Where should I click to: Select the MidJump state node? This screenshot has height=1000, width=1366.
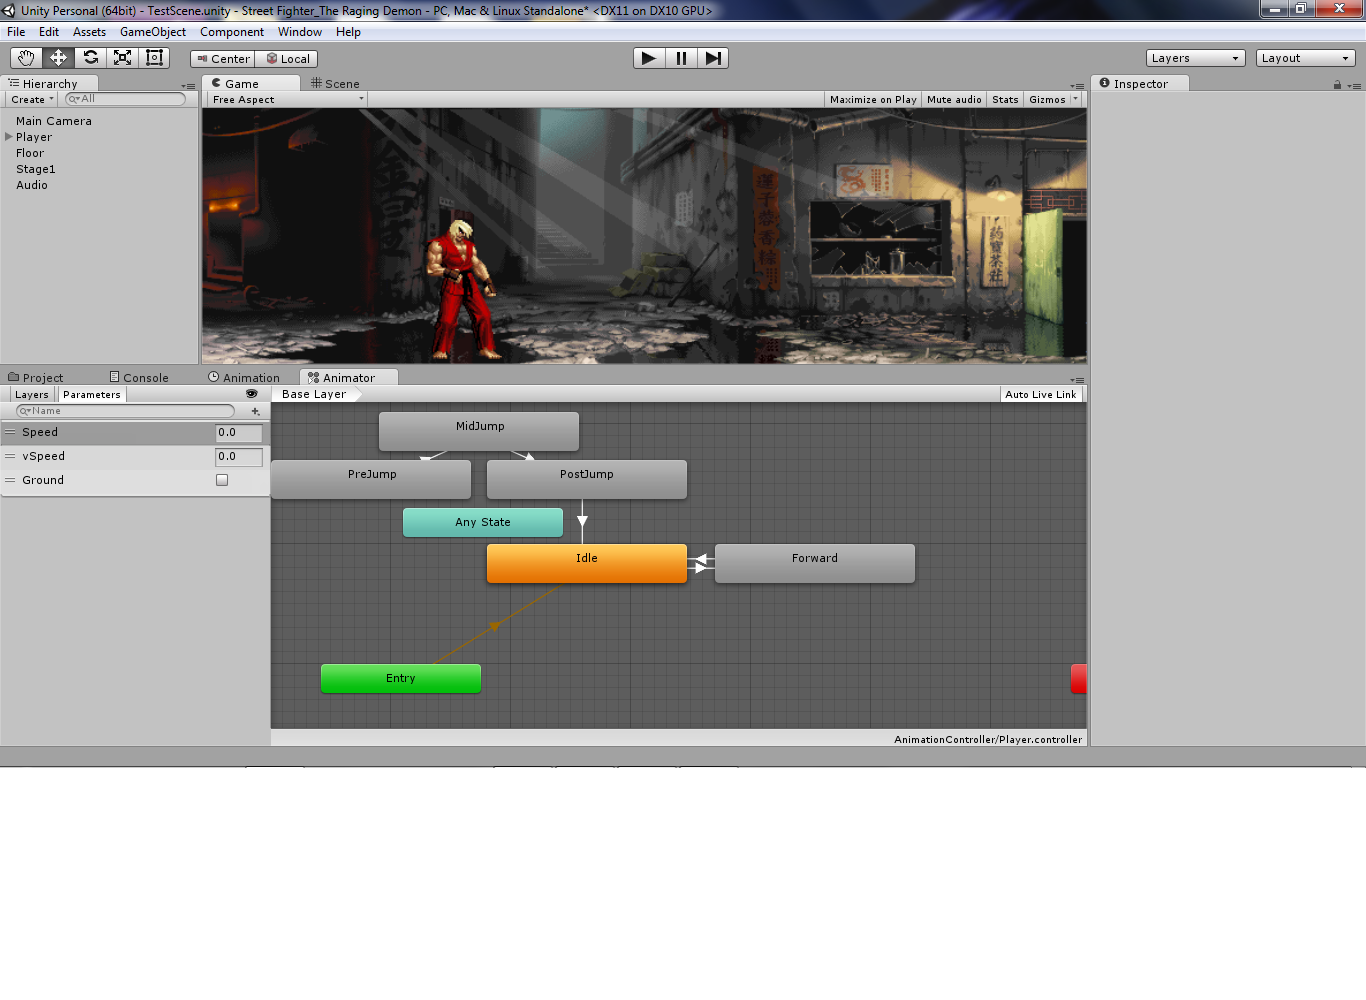[479, 431]
